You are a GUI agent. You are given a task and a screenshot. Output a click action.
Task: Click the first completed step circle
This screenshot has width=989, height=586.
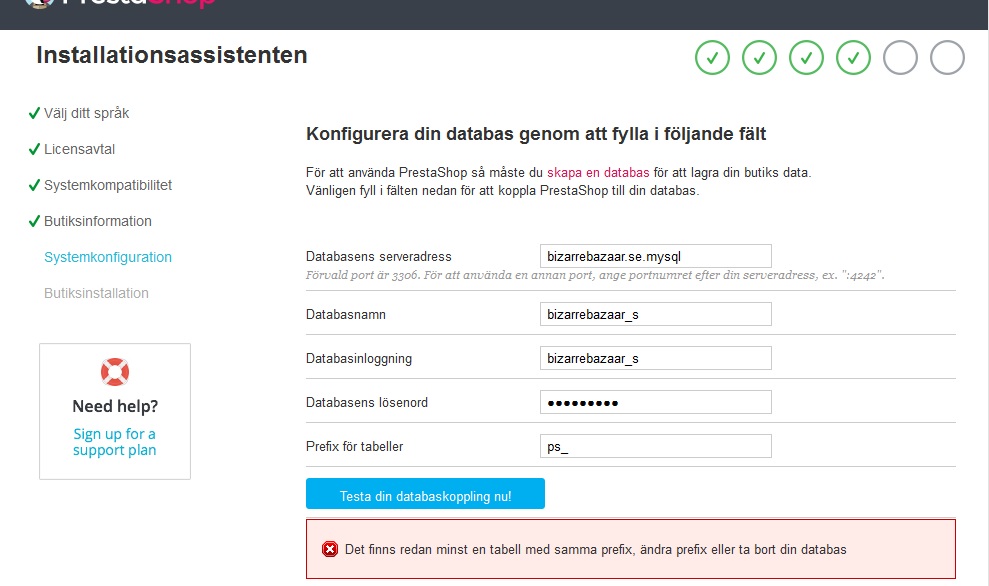tap(712, 57)
